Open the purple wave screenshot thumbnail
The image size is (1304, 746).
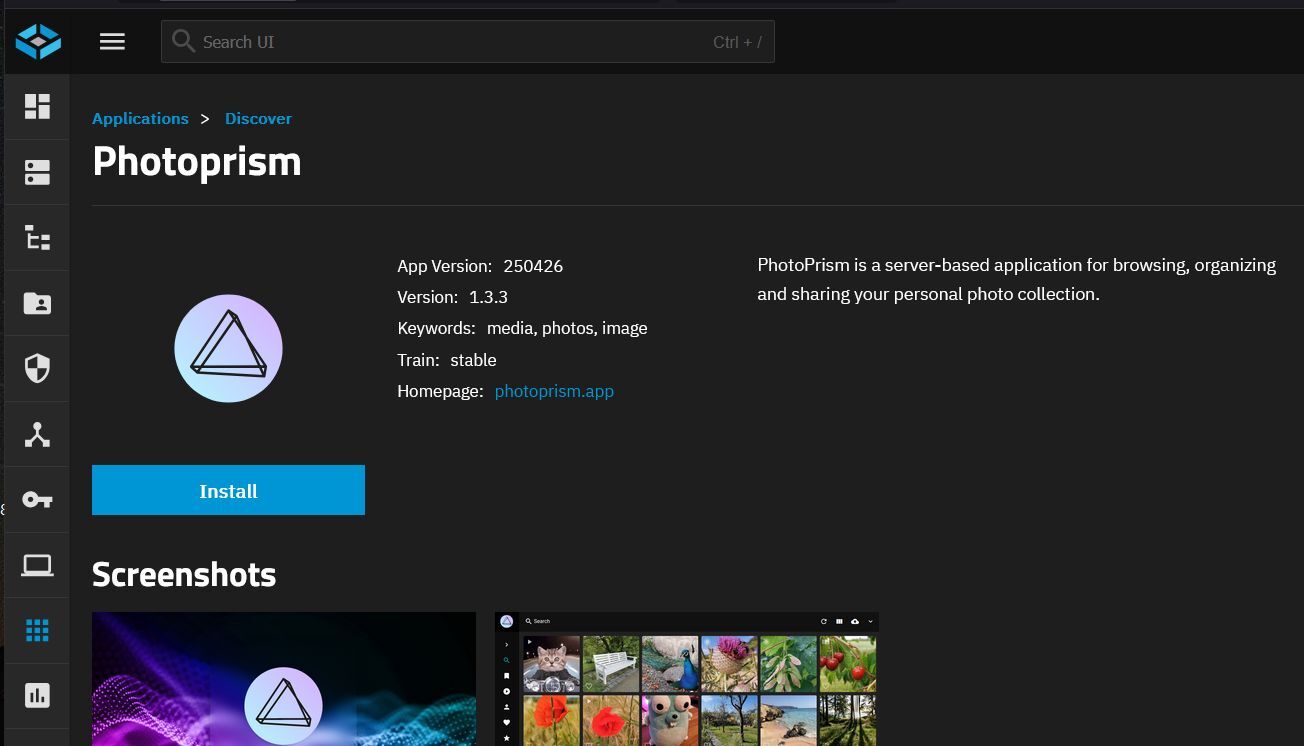(284, 678)
